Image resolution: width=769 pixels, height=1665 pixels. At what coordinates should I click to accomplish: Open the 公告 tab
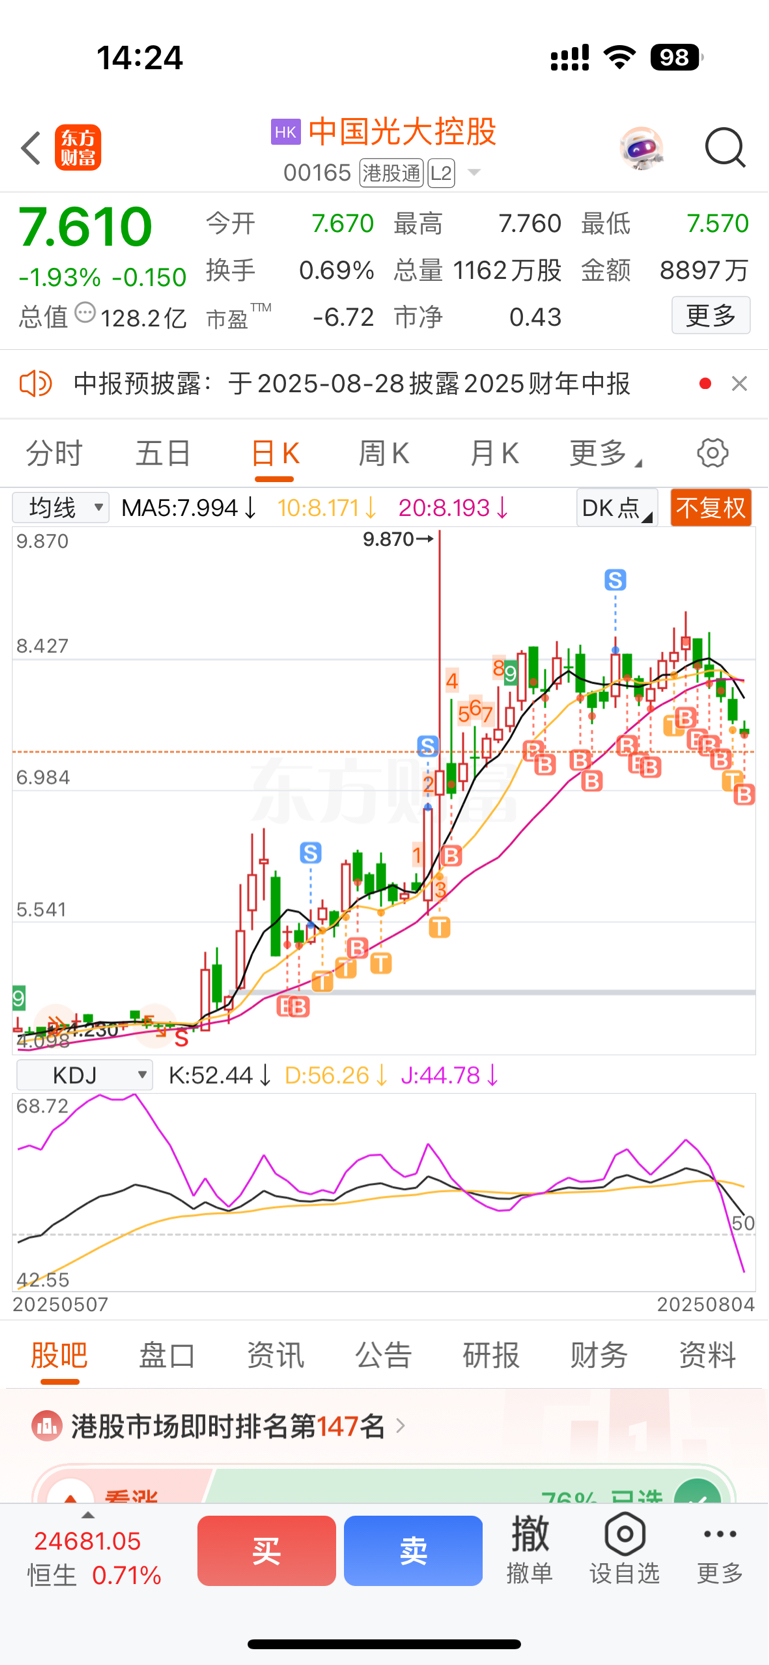(383, 1355)
